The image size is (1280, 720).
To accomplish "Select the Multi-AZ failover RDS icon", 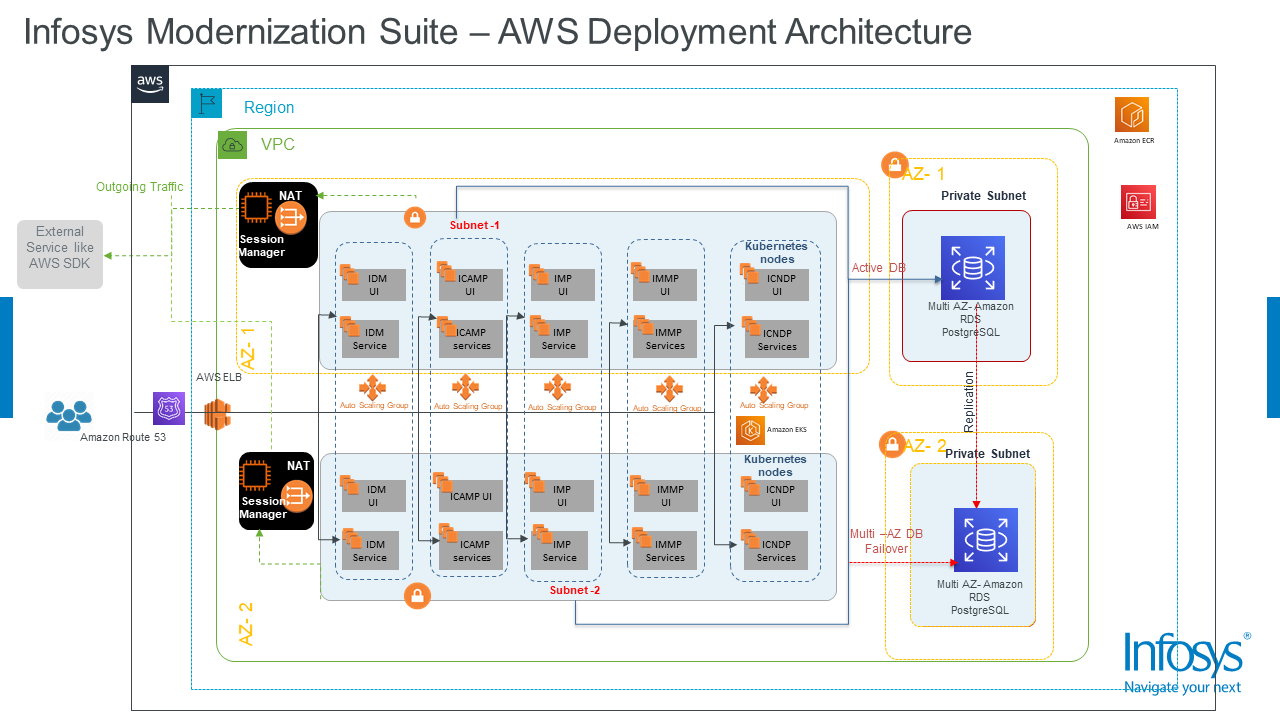I will 985,540.
